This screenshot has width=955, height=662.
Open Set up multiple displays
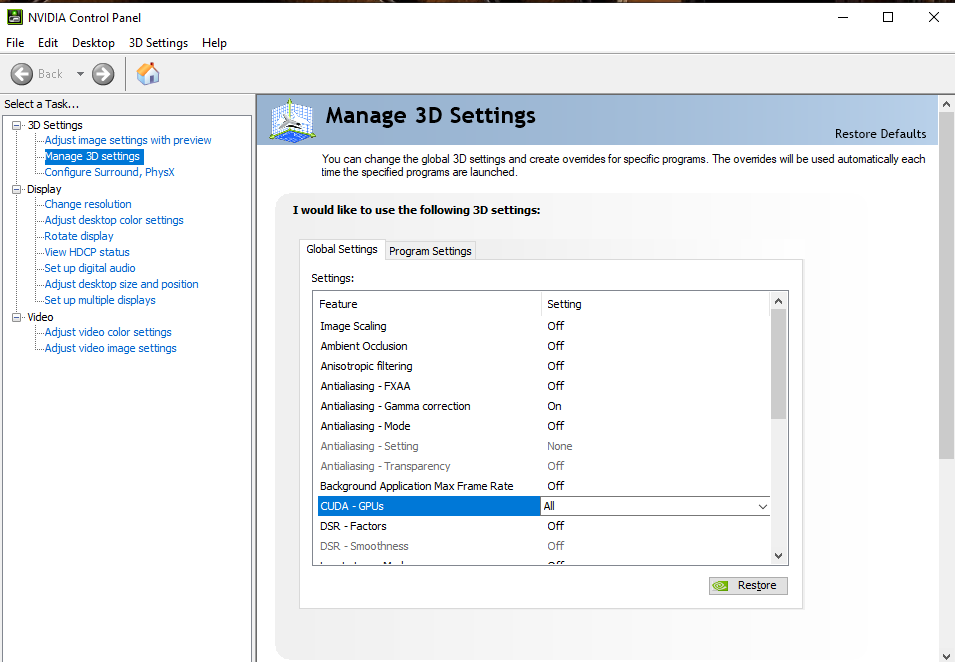pyautogui.click(x=100, y=300)
